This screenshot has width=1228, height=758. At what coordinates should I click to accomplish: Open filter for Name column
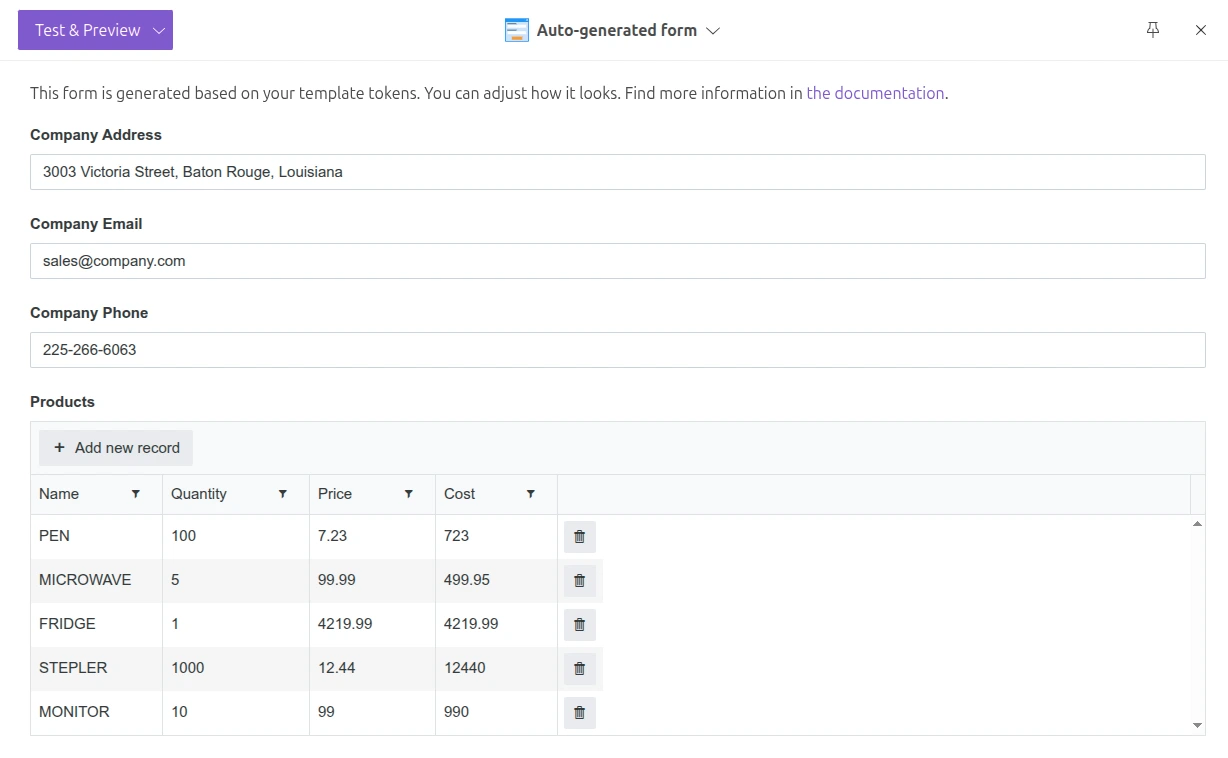[136, 494]
